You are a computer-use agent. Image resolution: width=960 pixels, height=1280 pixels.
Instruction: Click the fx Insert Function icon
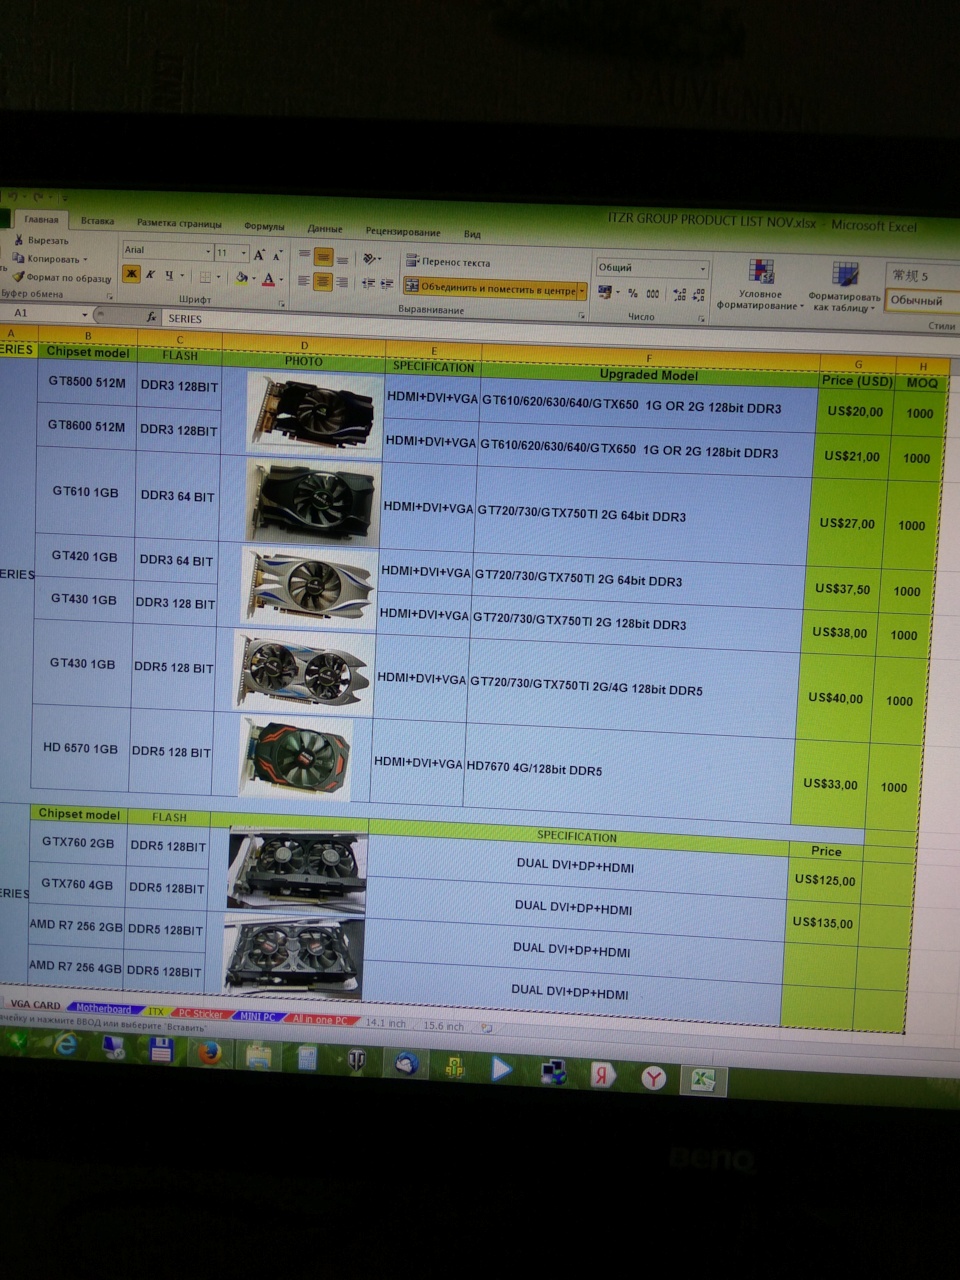(x=151, y=317)
